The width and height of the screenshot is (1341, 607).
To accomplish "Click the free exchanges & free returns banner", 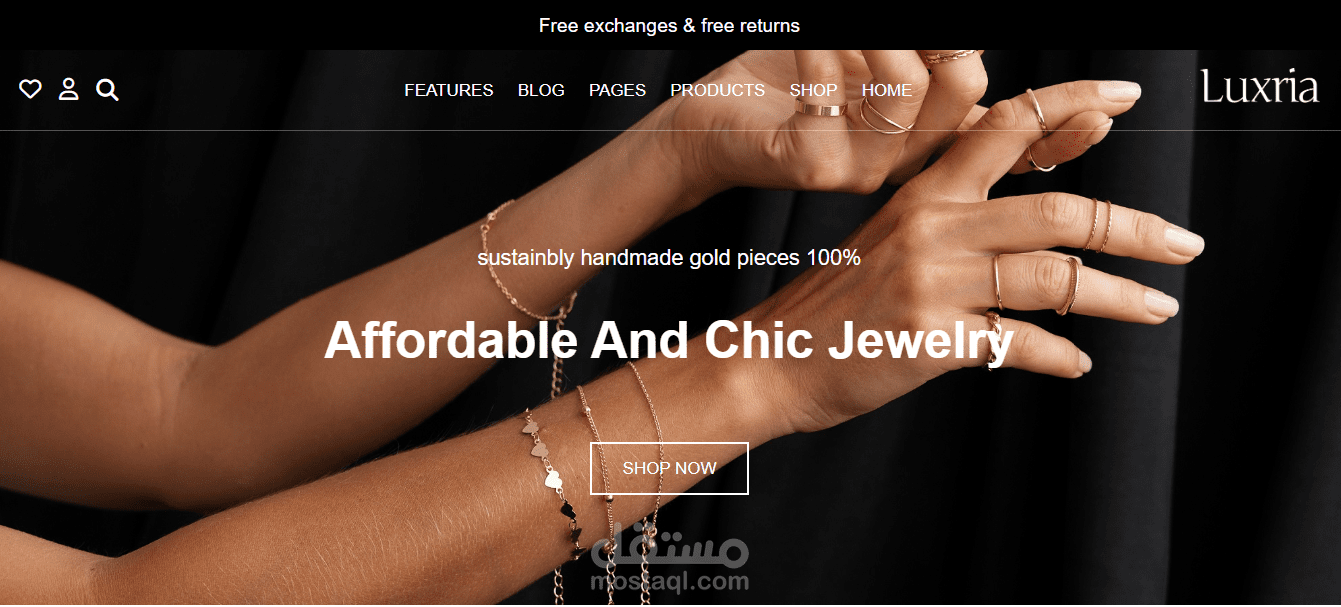I will [669, 25].
